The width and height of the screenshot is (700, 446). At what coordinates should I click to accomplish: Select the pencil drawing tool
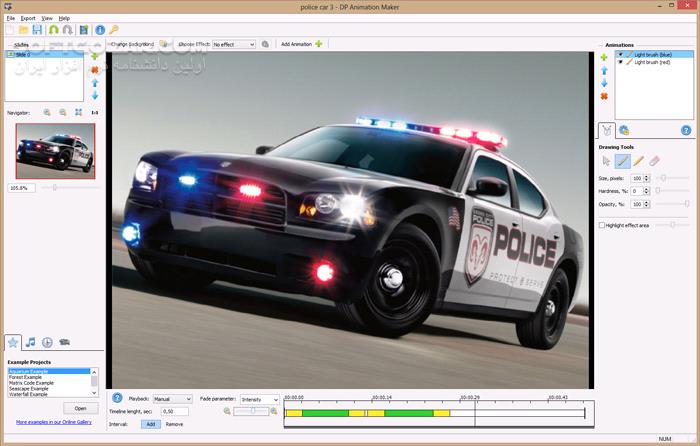[638, 161]
